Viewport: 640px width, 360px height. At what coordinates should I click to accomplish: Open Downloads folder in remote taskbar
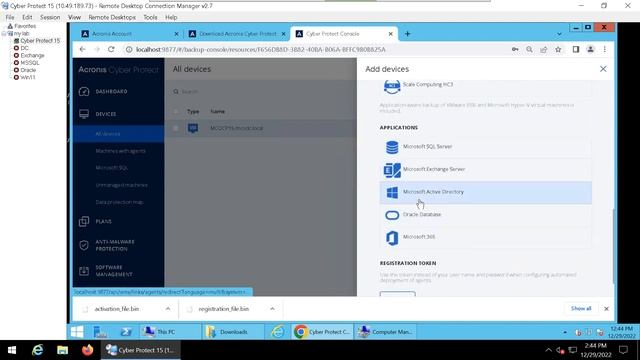point(233,332)
